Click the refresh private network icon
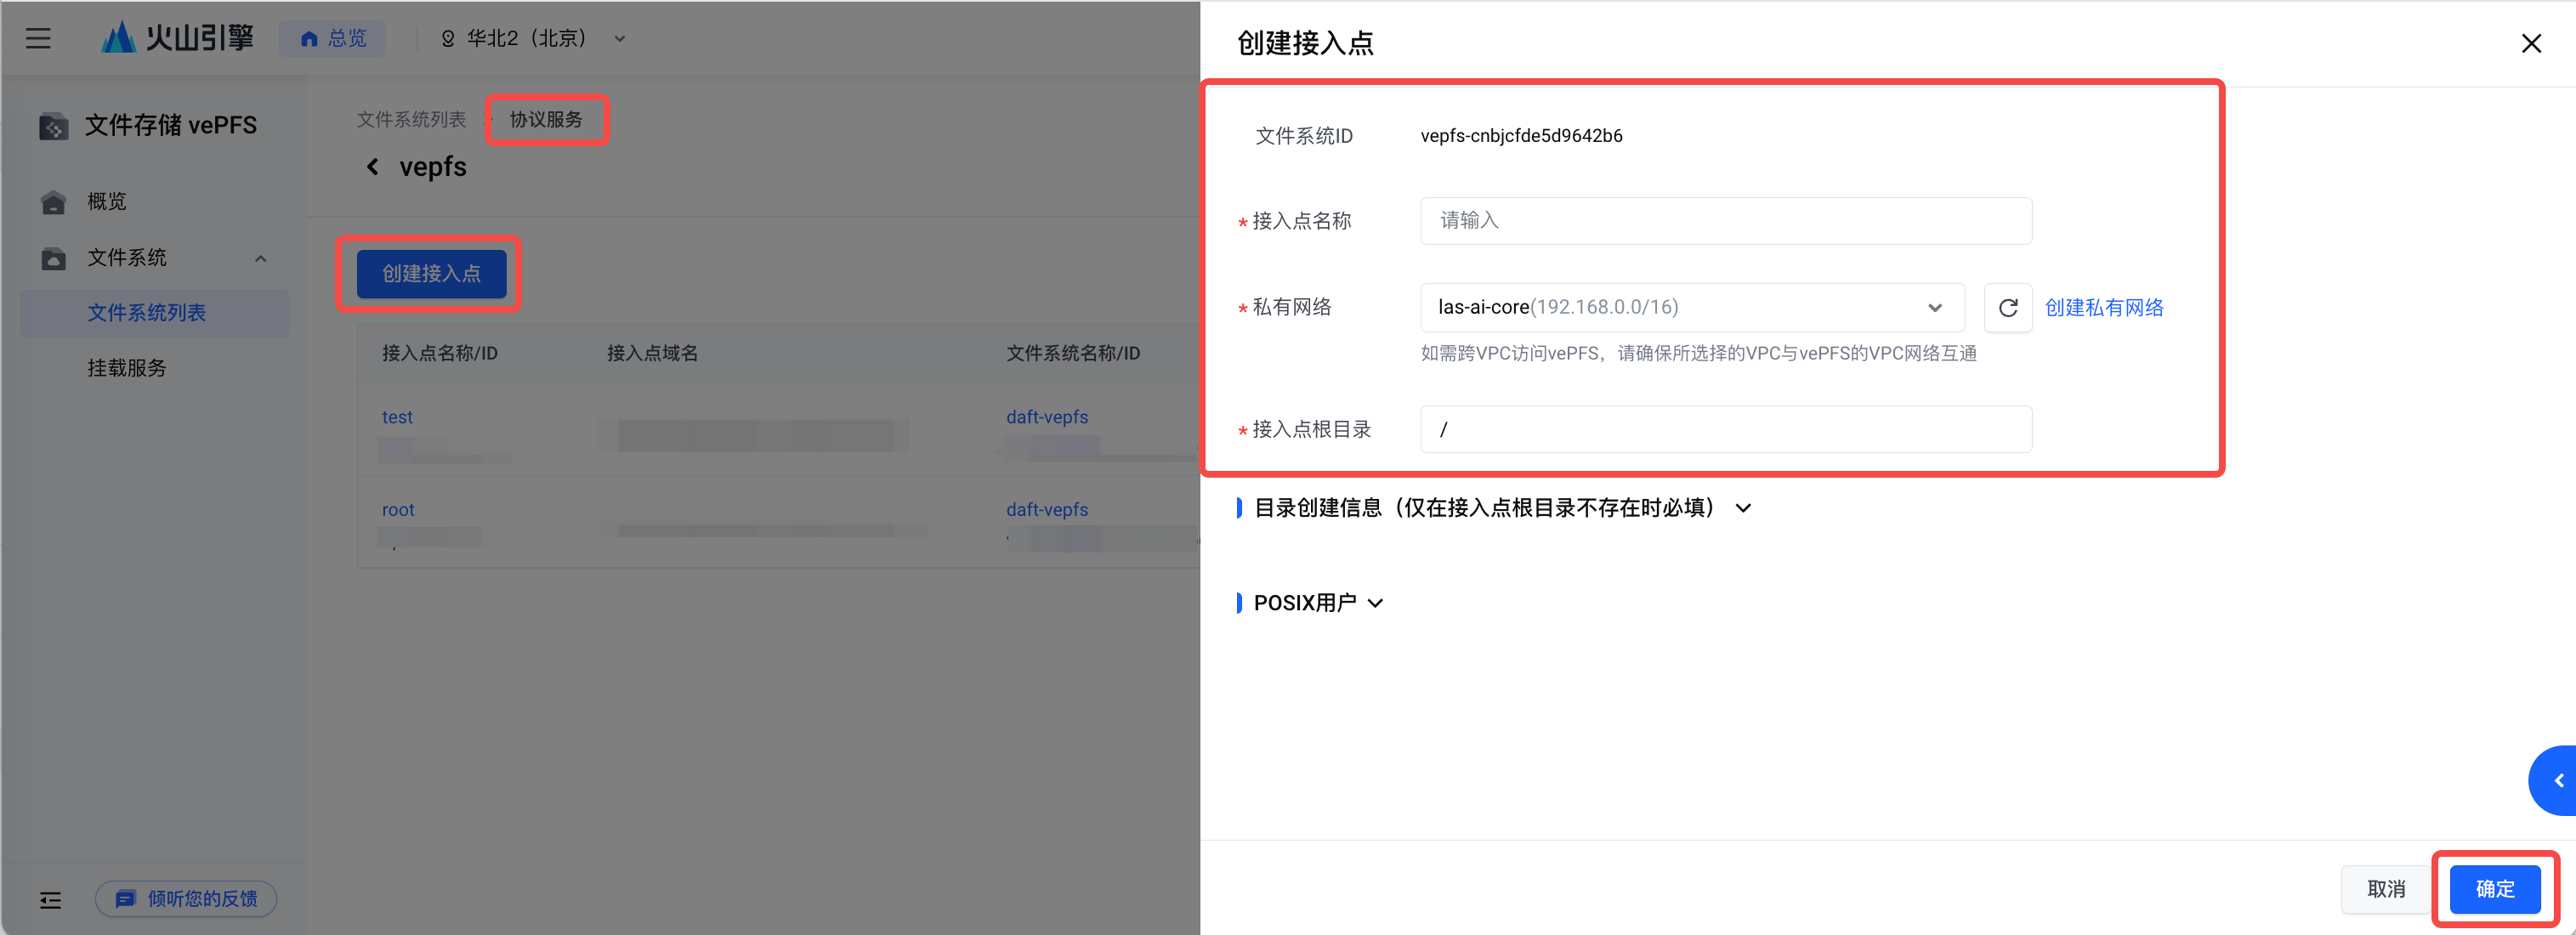 point(2007,308)
